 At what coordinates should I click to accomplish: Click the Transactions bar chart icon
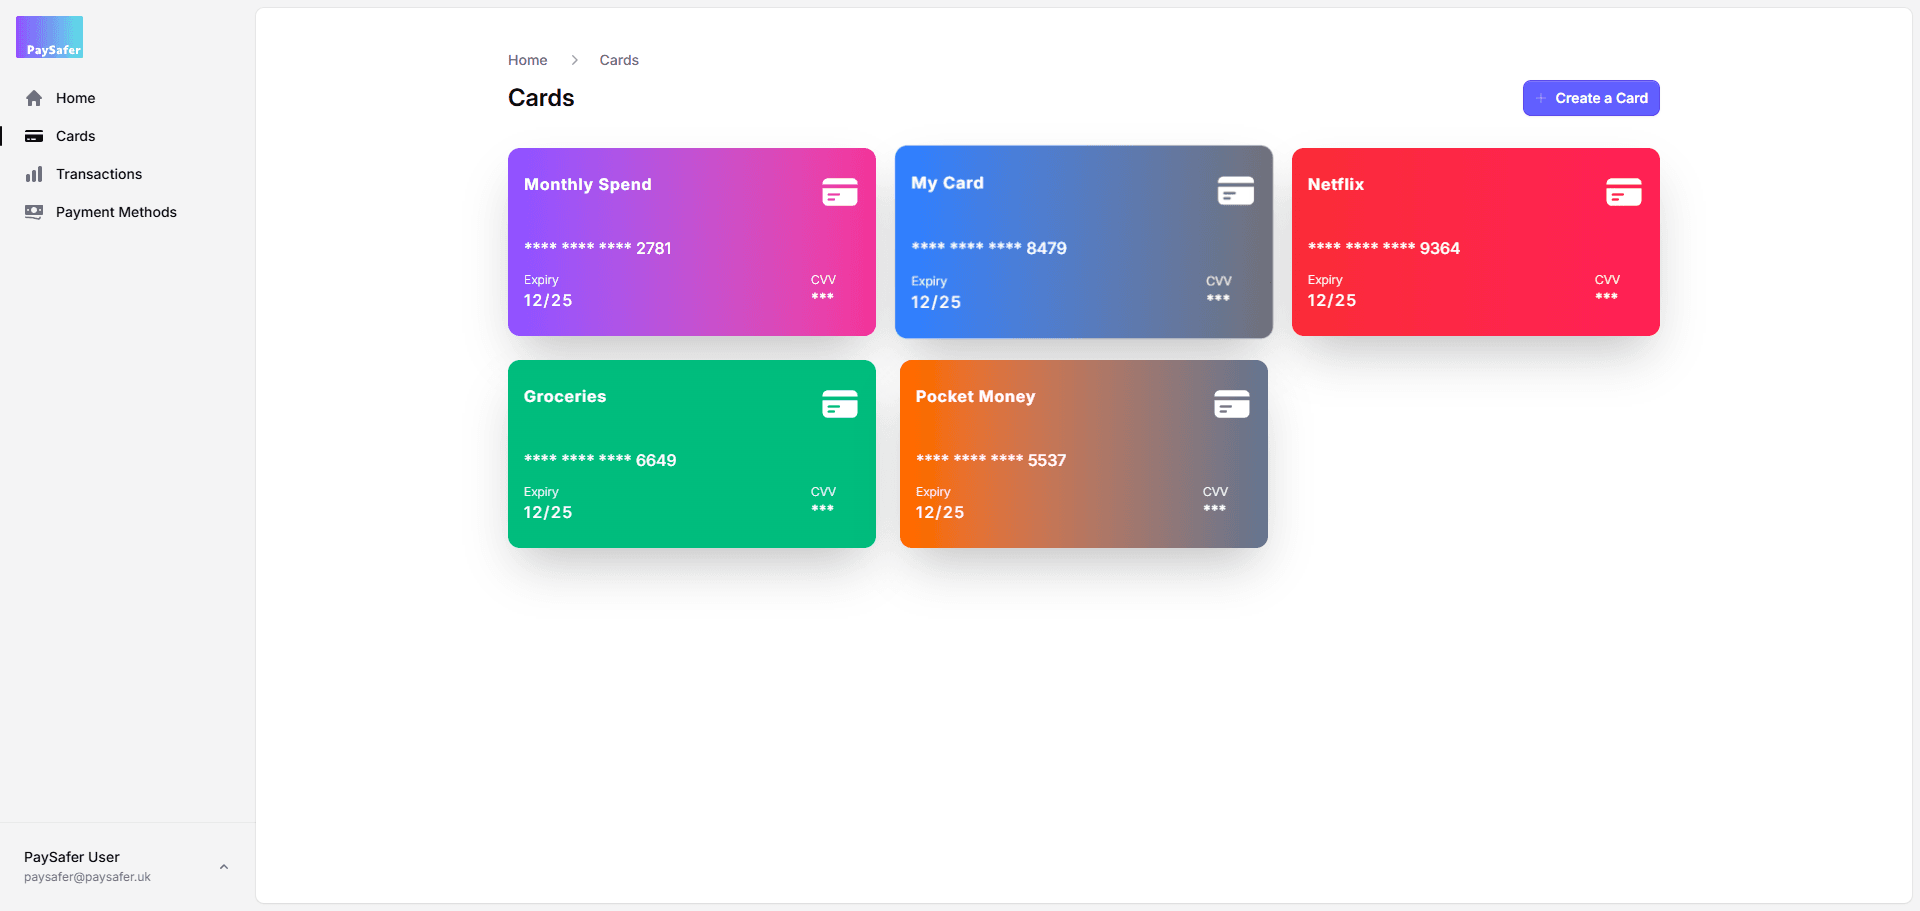click(34, 174)
